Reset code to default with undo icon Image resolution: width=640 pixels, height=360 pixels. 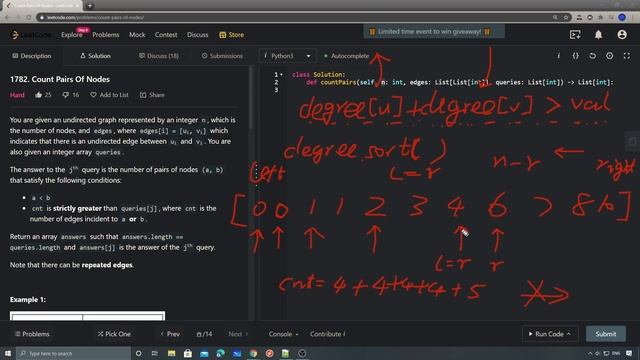click(x=592, y=56)
